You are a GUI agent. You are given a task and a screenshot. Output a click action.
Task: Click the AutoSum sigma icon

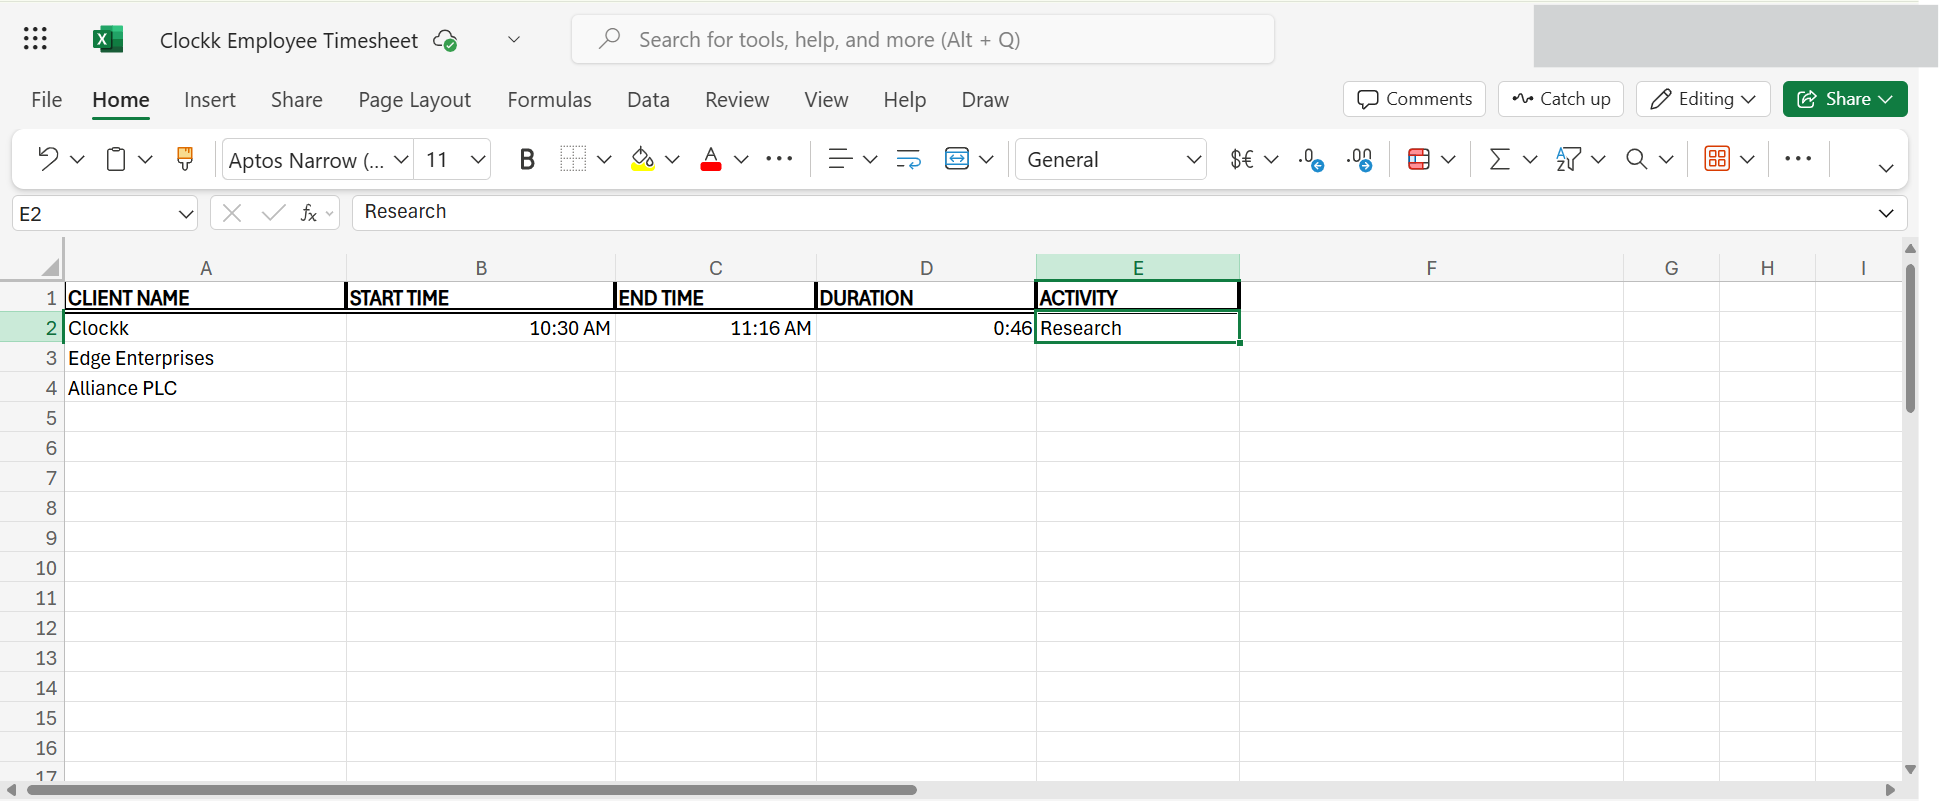[1499, 159]
